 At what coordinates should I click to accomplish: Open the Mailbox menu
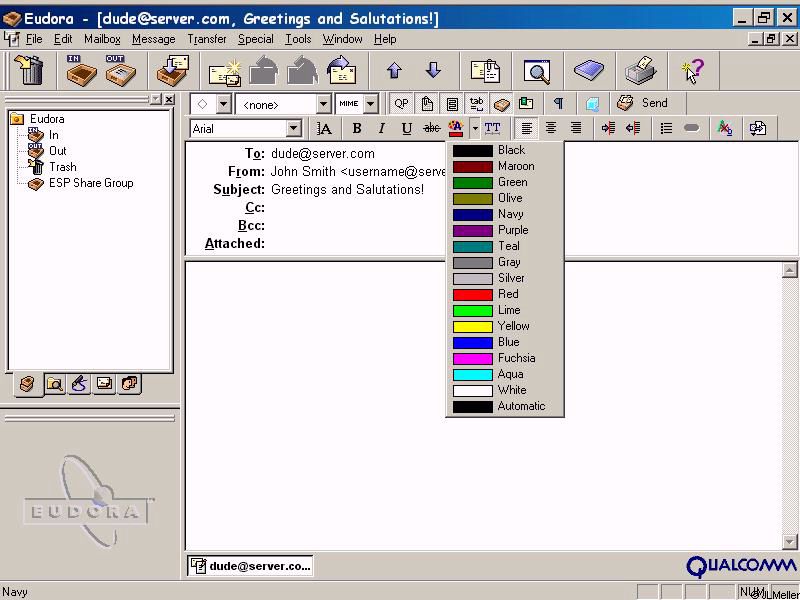pyautogui.click(x=102, y=39)
